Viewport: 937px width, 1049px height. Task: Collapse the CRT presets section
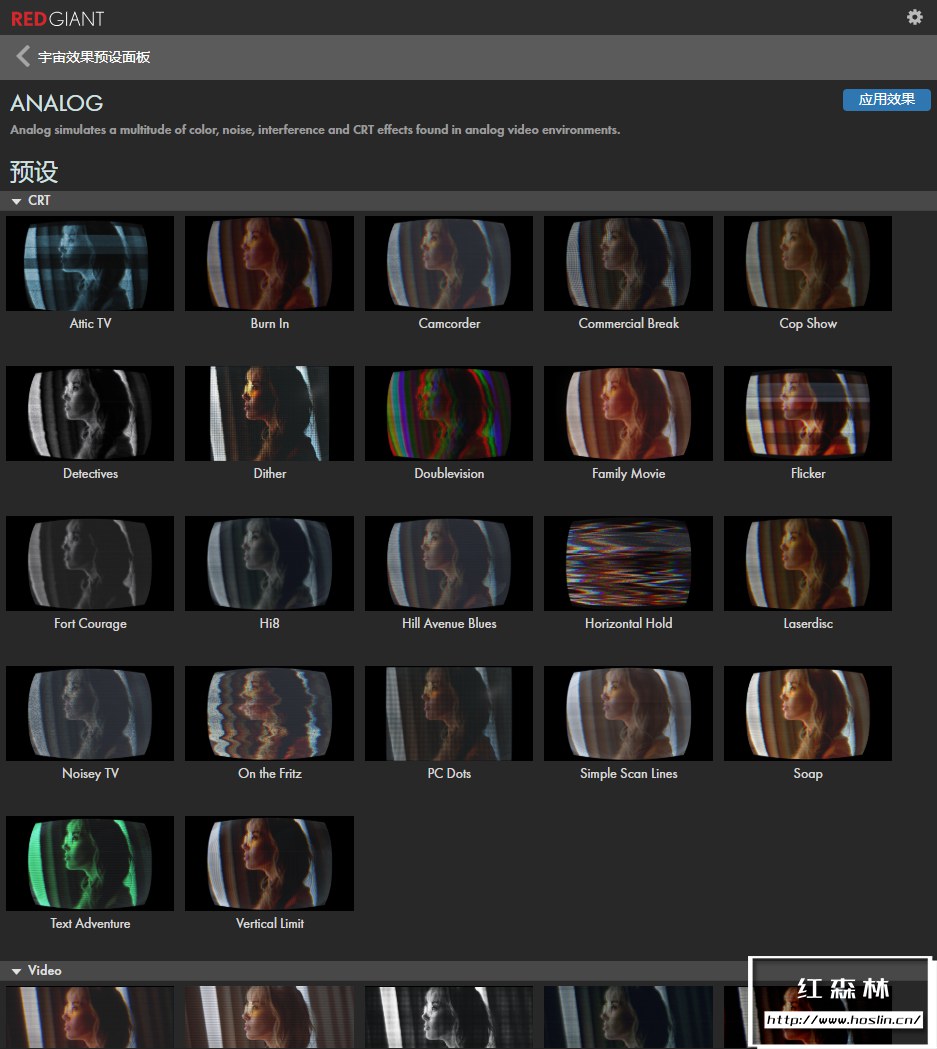pos(17,201)
